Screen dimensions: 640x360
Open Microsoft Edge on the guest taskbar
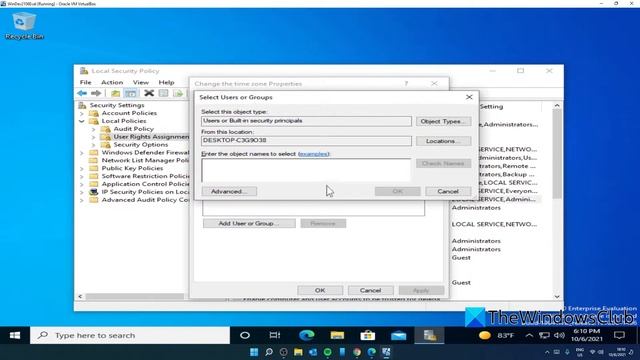point(307,336)
